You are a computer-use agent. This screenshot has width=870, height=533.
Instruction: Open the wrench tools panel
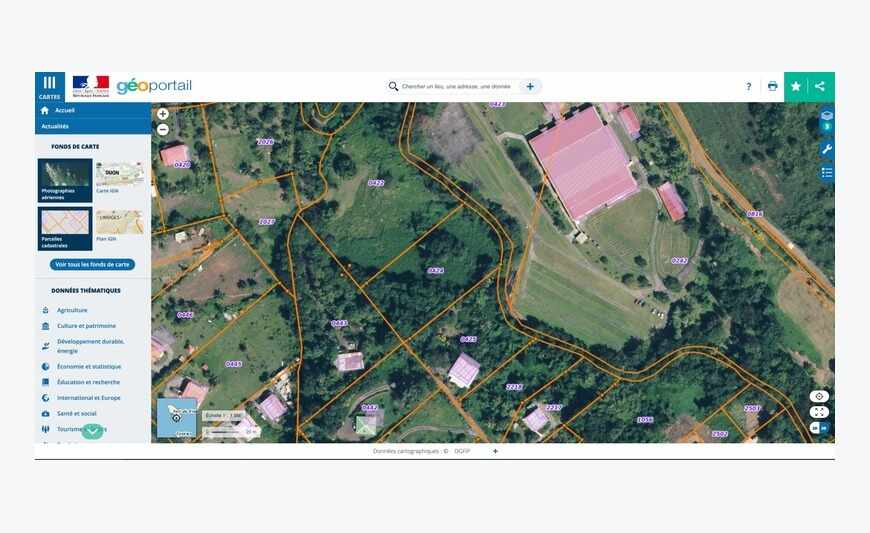tap(827, 149)
